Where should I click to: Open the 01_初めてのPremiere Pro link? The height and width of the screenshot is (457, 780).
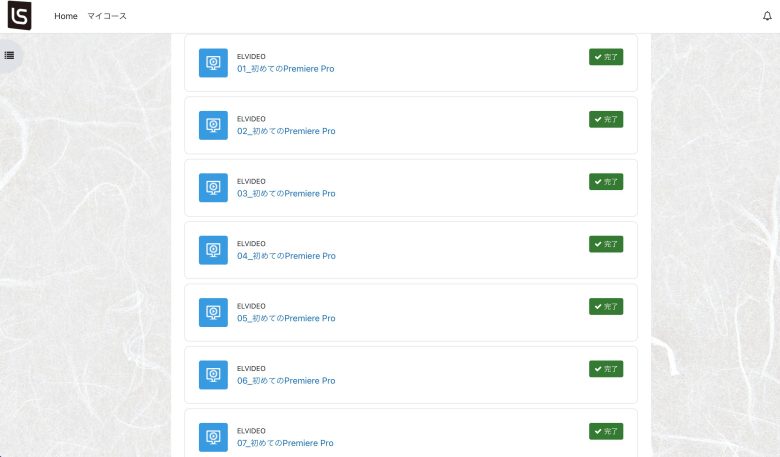tap(286, 69)
